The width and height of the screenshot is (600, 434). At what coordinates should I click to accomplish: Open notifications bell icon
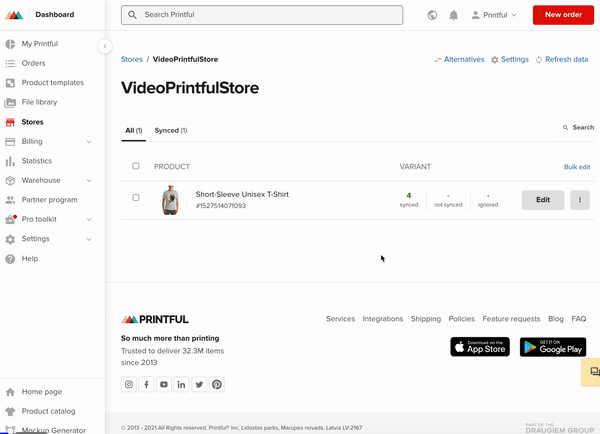(x=453, y=15)
